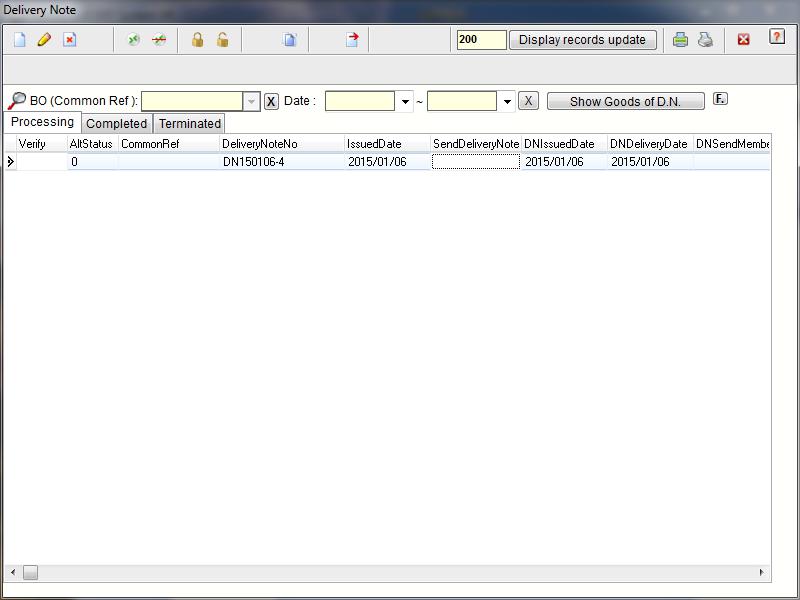Click the CommonRef column header
The height and width of the screenshot is (600, 800).
click(169, 144)
